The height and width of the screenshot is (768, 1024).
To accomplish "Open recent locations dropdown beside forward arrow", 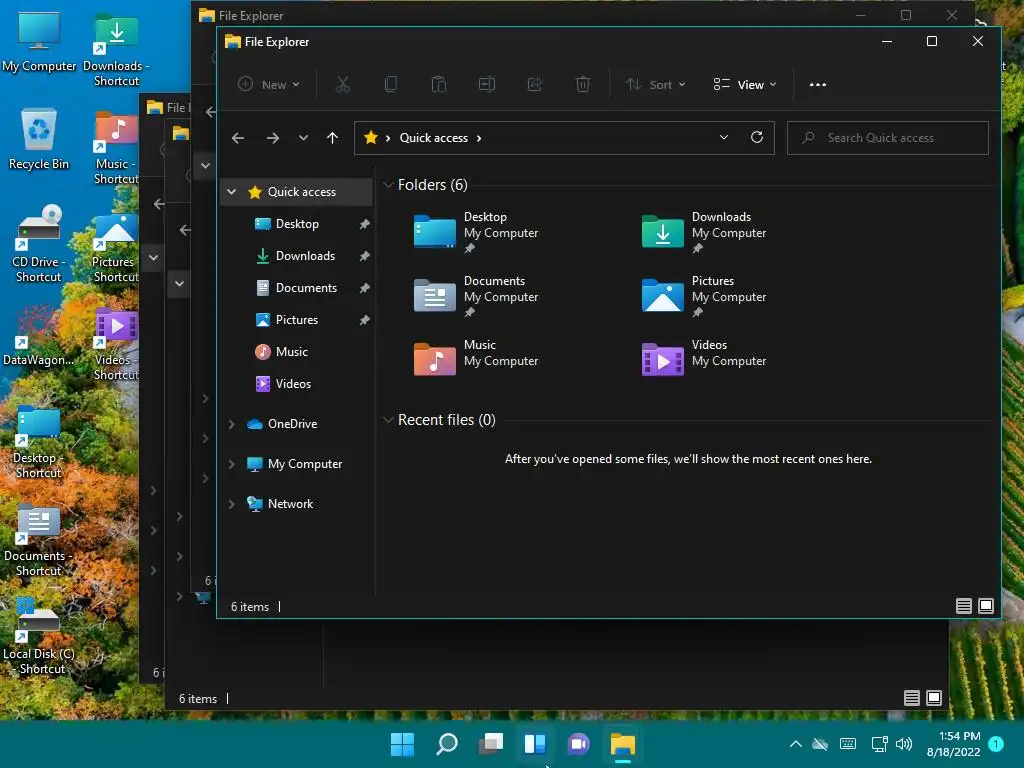I will (x=303, y=138).
